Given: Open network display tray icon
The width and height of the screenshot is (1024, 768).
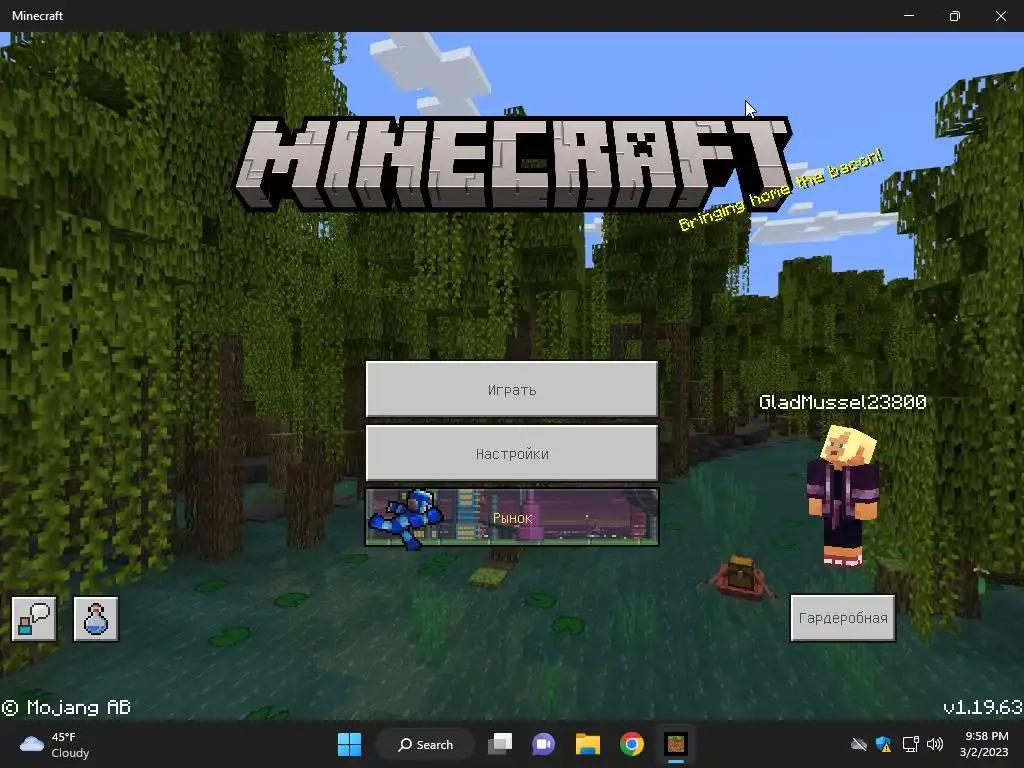Looking at the screenshot, I should coord(910,744).
